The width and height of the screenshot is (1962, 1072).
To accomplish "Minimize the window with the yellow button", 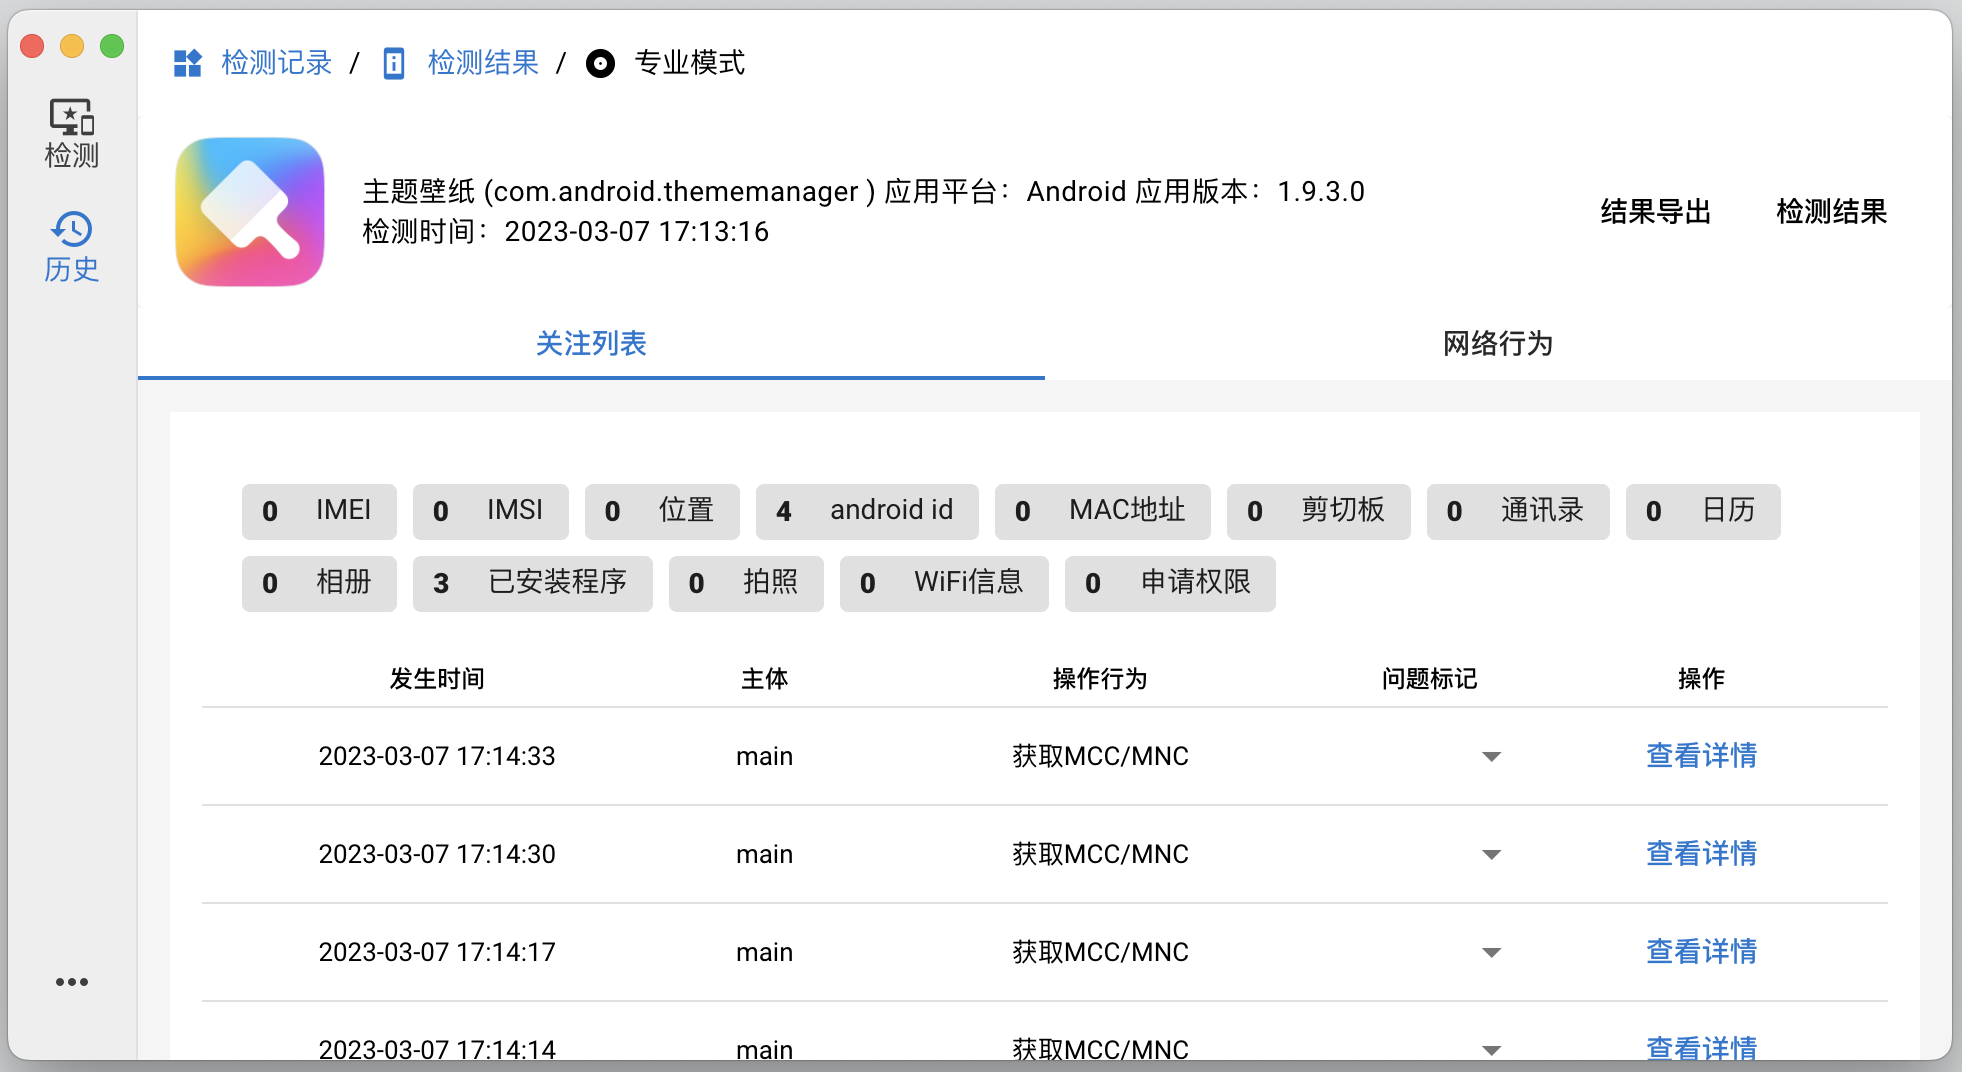I will tap(72, 46).
